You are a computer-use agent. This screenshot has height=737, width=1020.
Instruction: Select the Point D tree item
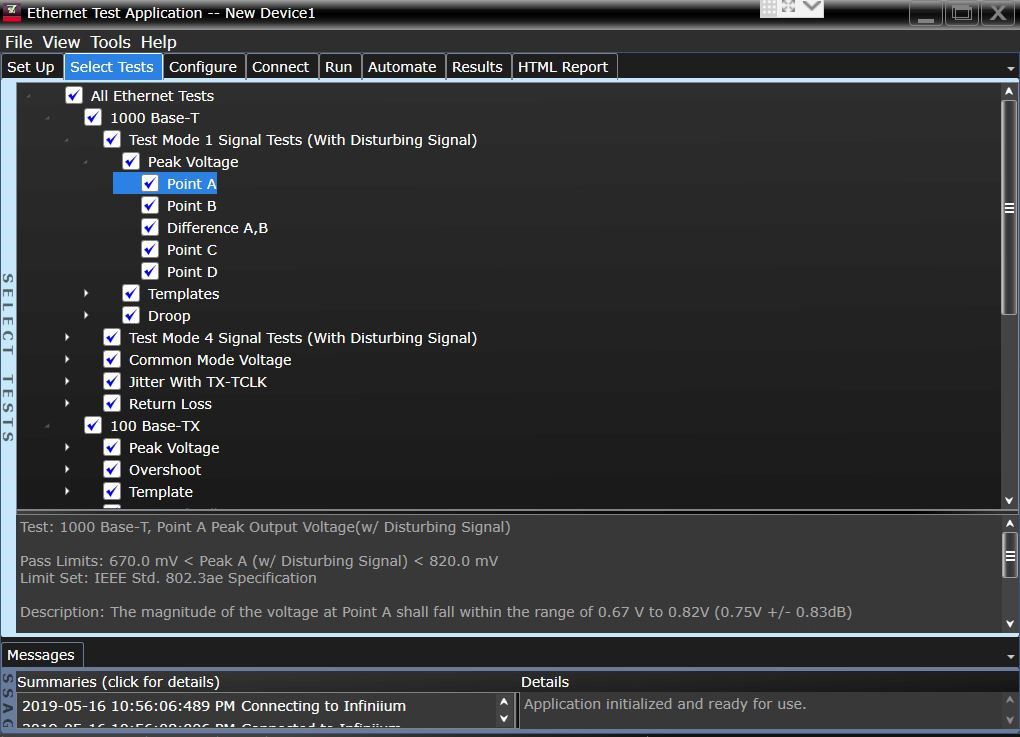[192, 272]
